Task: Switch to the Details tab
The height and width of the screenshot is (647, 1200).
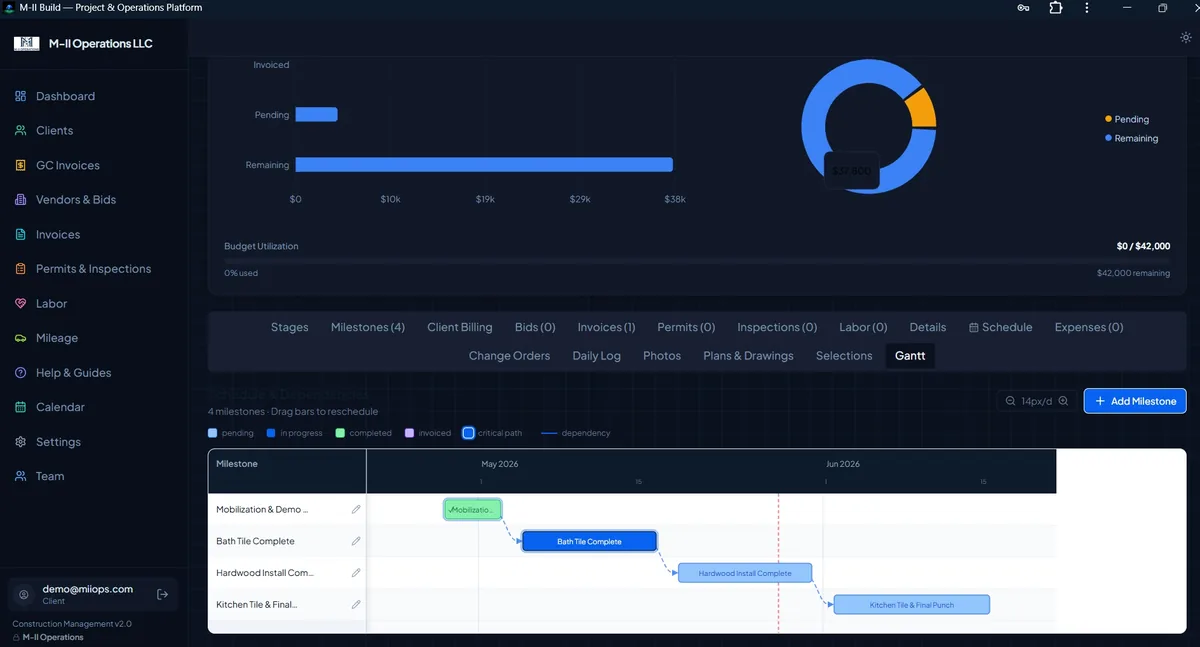Action: [928, 327]
